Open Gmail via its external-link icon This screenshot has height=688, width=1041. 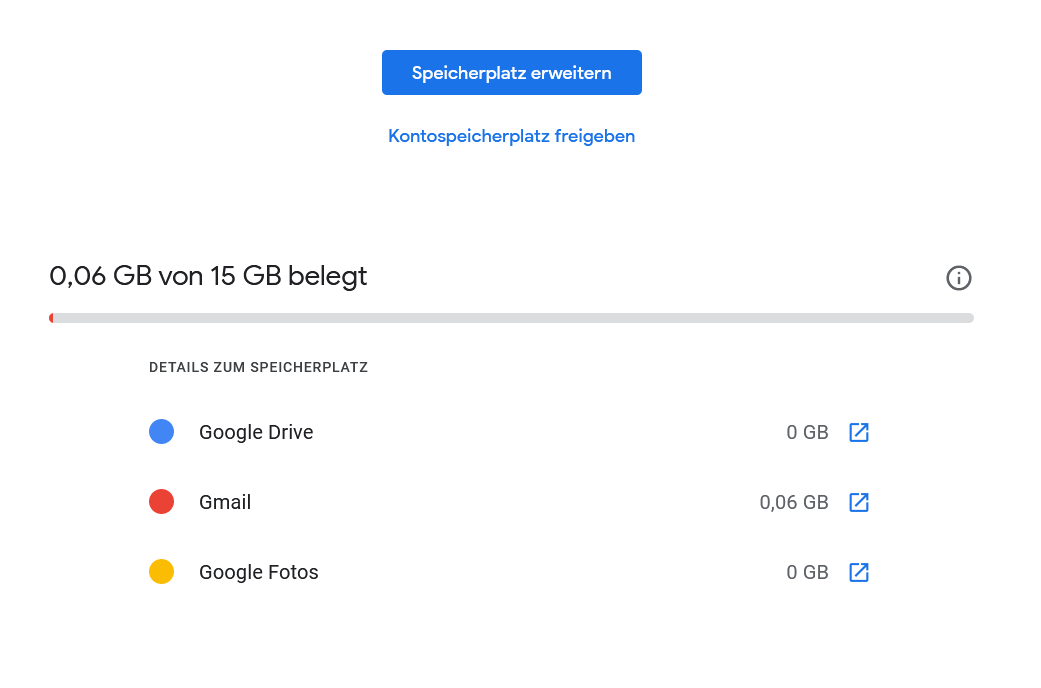858,502
